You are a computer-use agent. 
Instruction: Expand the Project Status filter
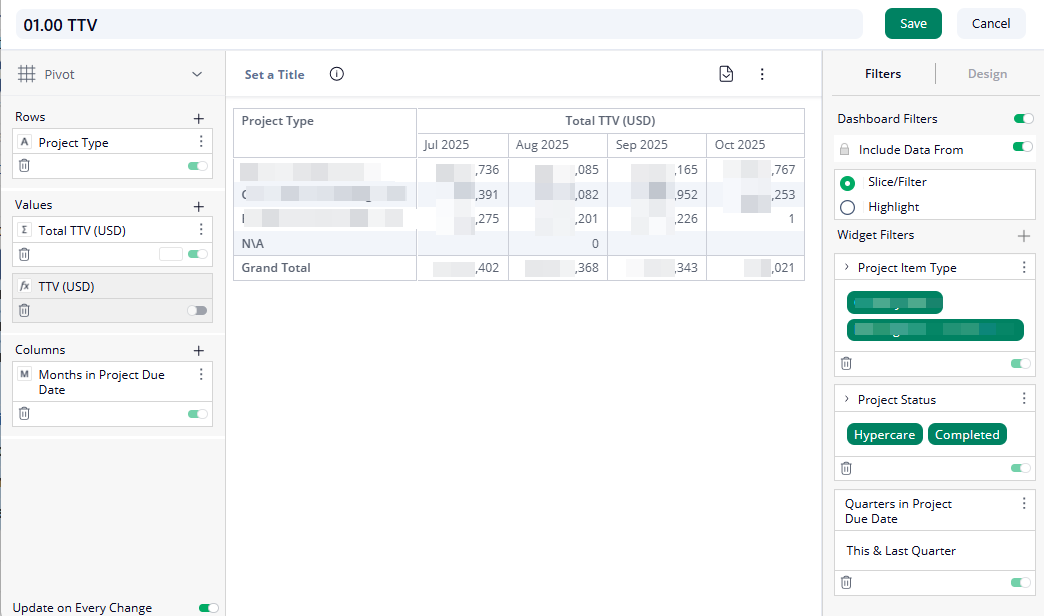[x=847, y=400]
